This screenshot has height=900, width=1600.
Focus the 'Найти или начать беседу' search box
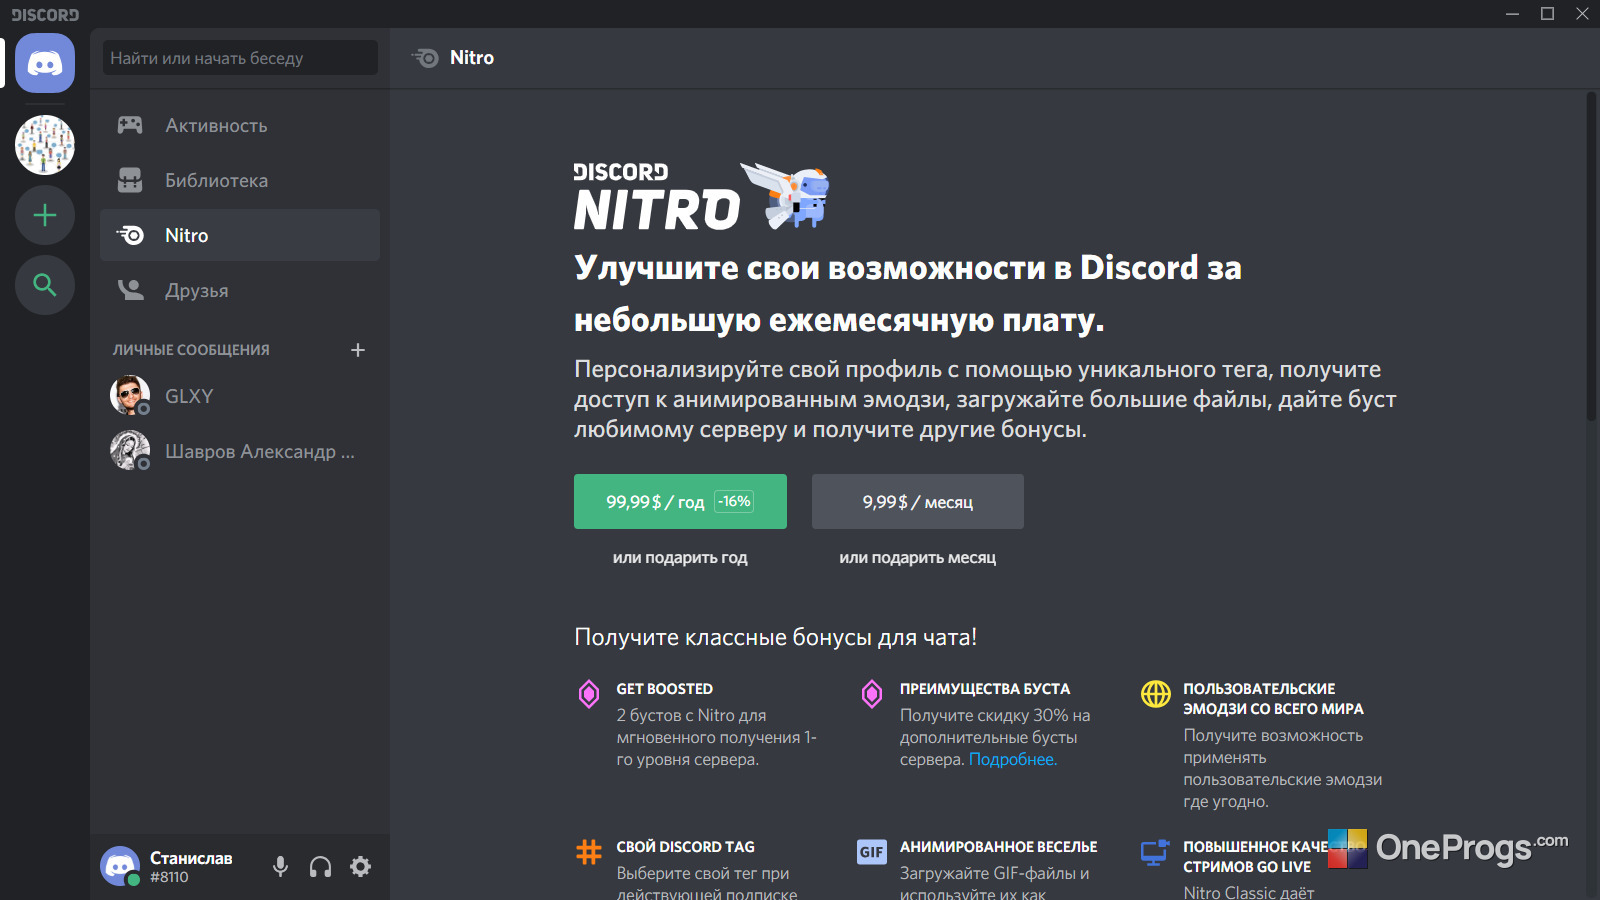(x=240, y=57)
